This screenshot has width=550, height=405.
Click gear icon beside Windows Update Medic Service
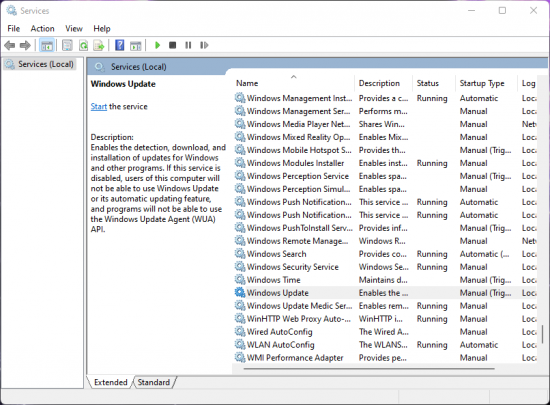[x=240, y=305]
